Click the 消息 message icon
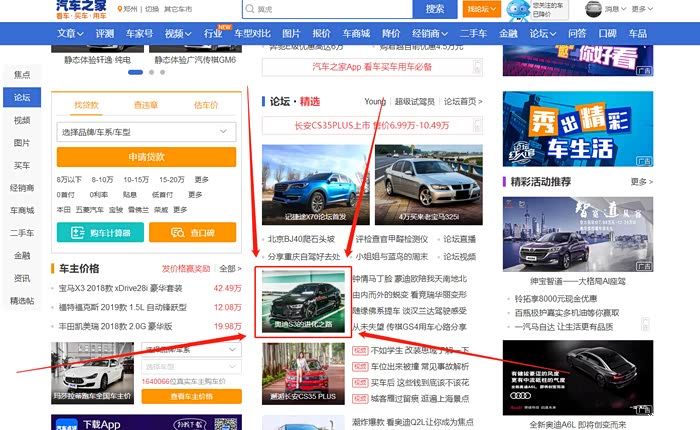The image size is (700, 430). [609, 9]
